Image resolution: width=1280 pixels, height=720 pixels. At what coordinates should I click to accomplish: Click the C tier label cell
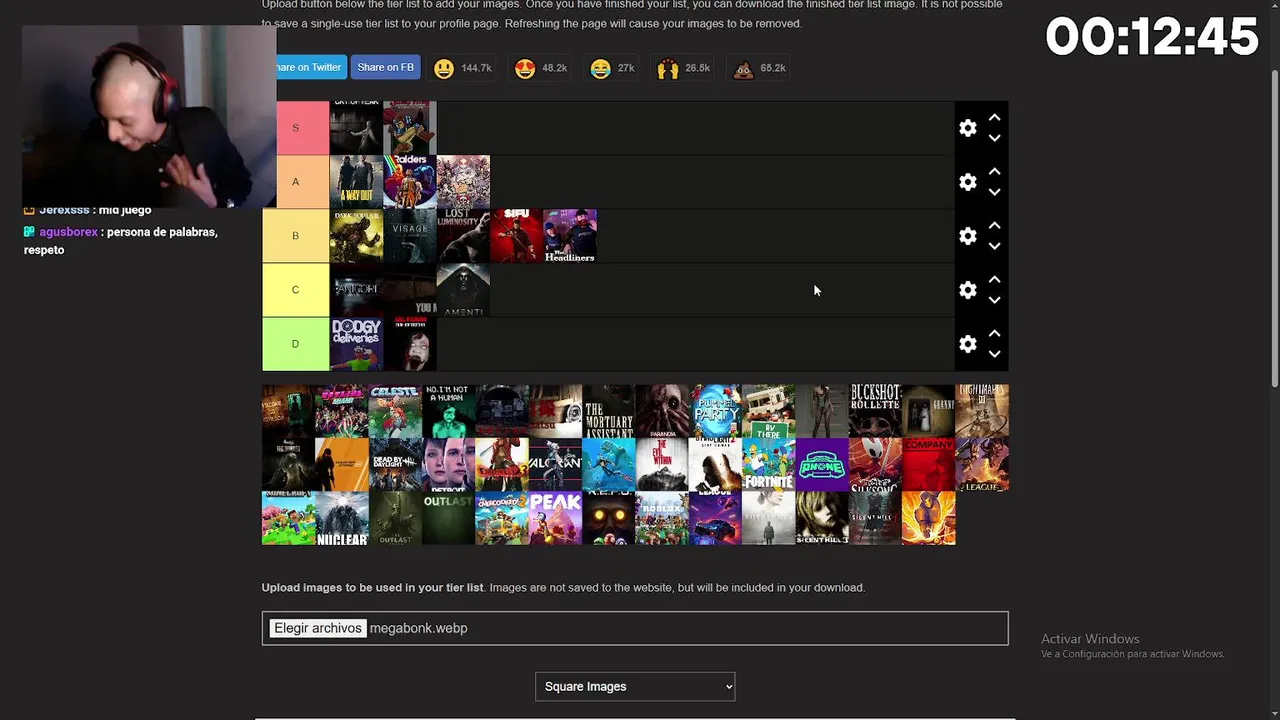tap(295, 290)
